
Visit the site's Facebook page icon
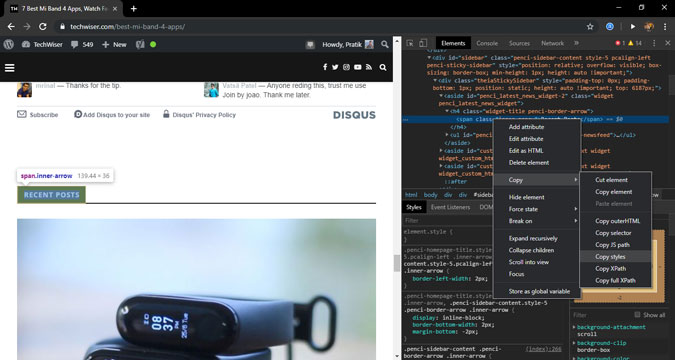325,67
